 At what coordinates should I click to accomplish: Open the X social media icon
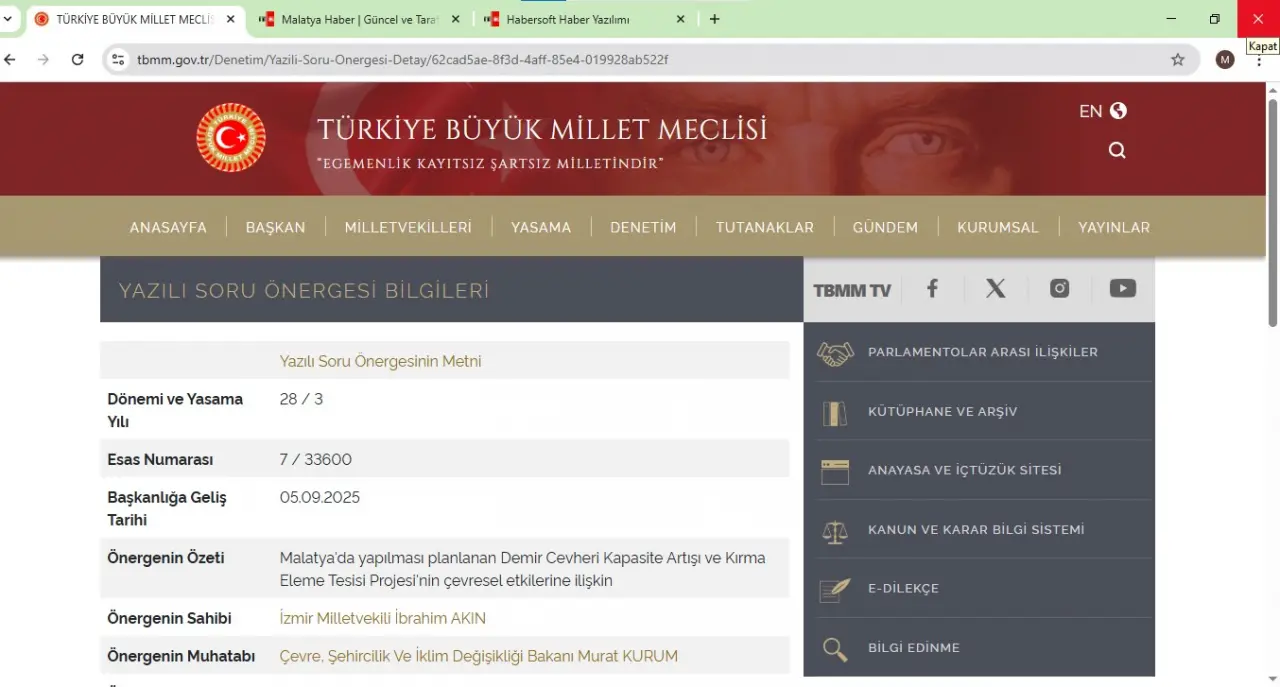(995, 289)
